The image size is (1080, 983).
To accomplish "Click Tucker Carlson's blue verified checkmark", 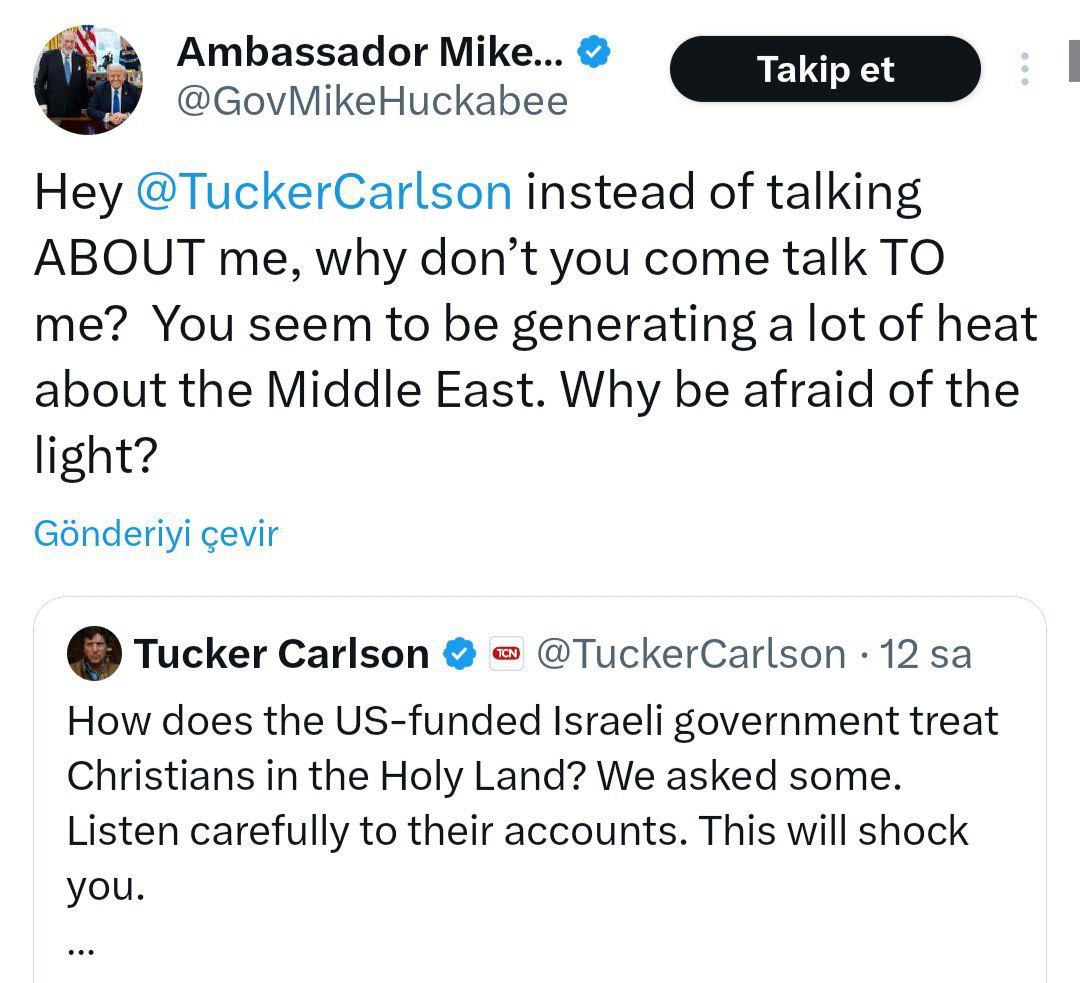I will (x=460, y=654).
